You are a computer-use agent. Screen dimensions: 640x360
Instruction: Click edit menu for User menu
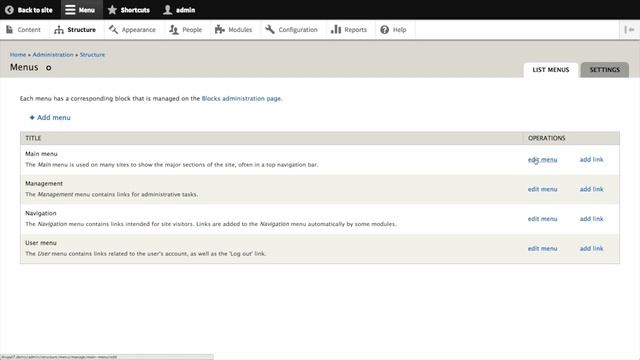coord(542,249)
